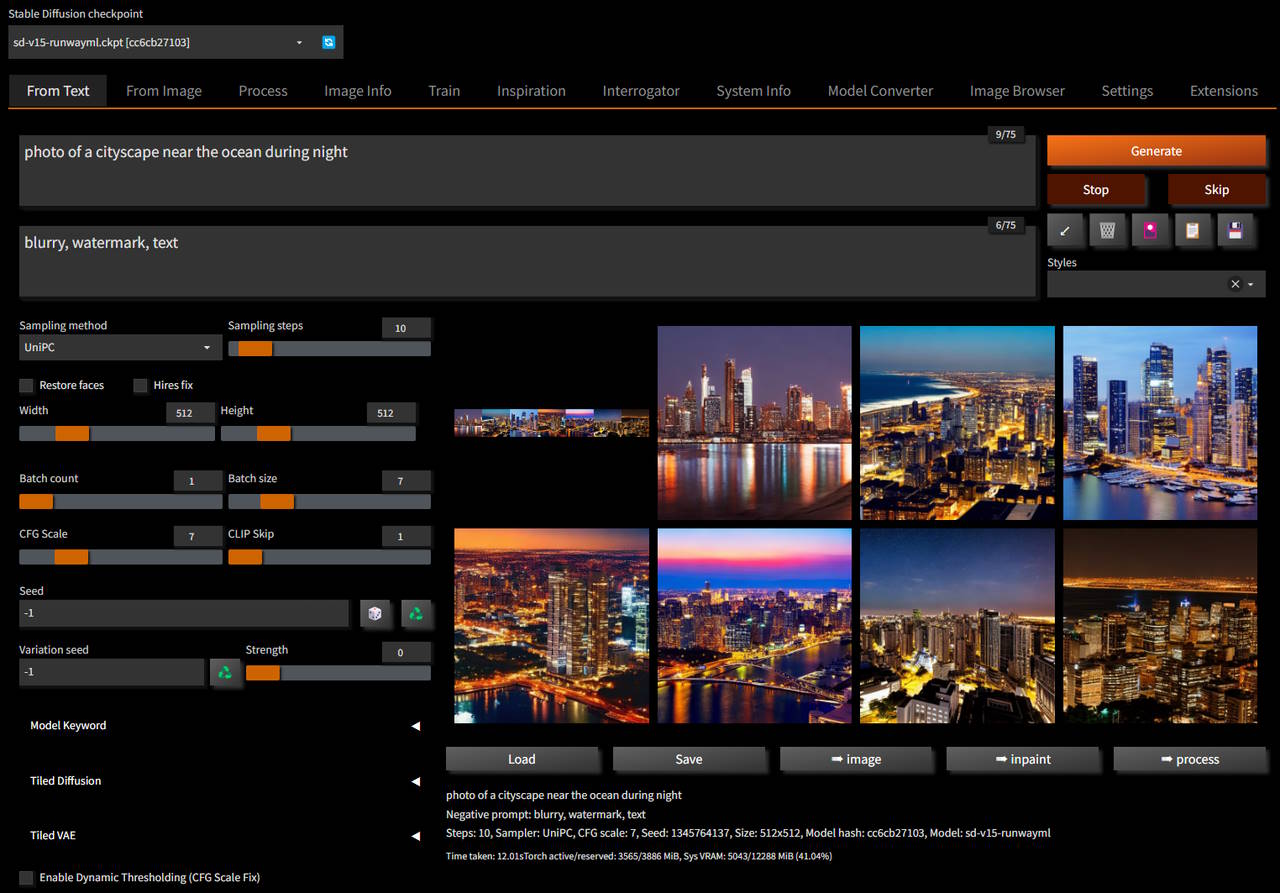Open the Settings tab
The image size is (1280, 893).
pos(1127,90)
